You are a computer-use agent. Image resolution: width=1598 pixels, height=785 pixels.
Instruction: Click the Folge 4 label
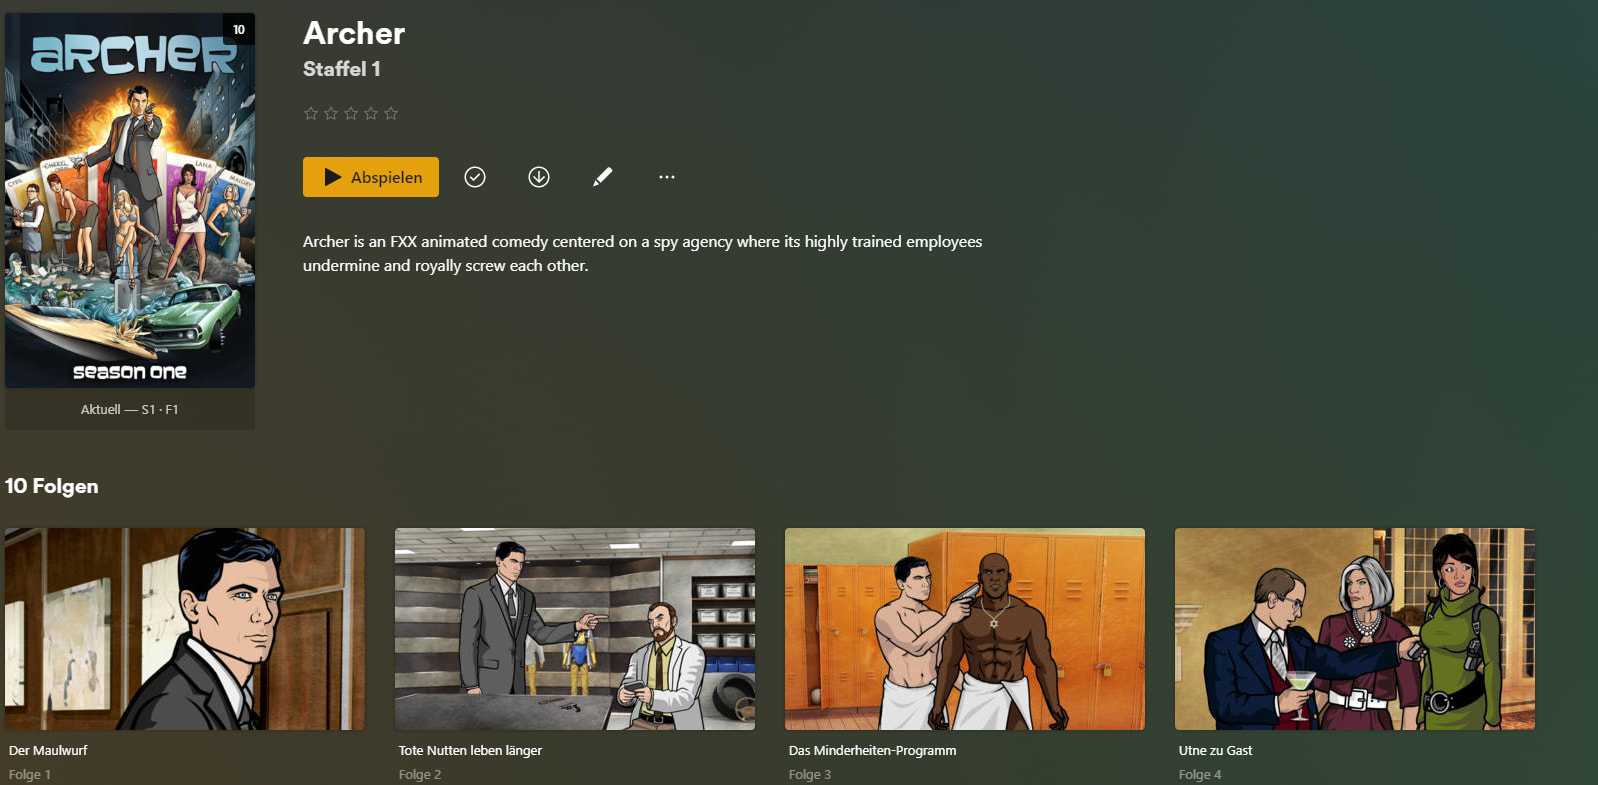[x=1200, y=774]
